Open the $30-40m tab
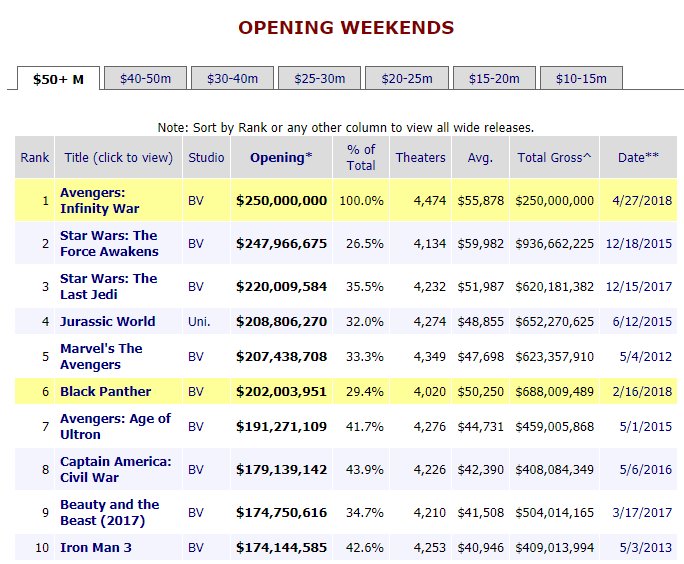684x564 pixels. (232, 78)
